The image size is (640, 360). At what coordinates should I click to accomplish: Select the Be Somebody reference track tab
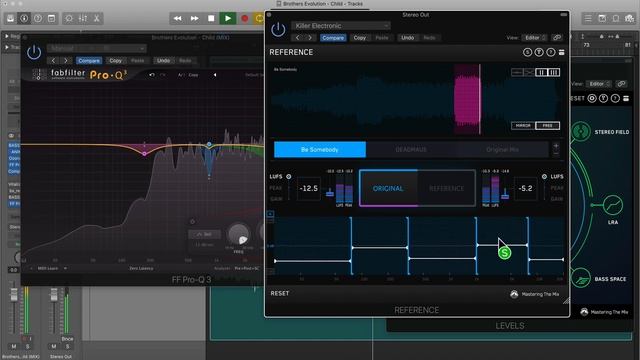coord(320,150)
